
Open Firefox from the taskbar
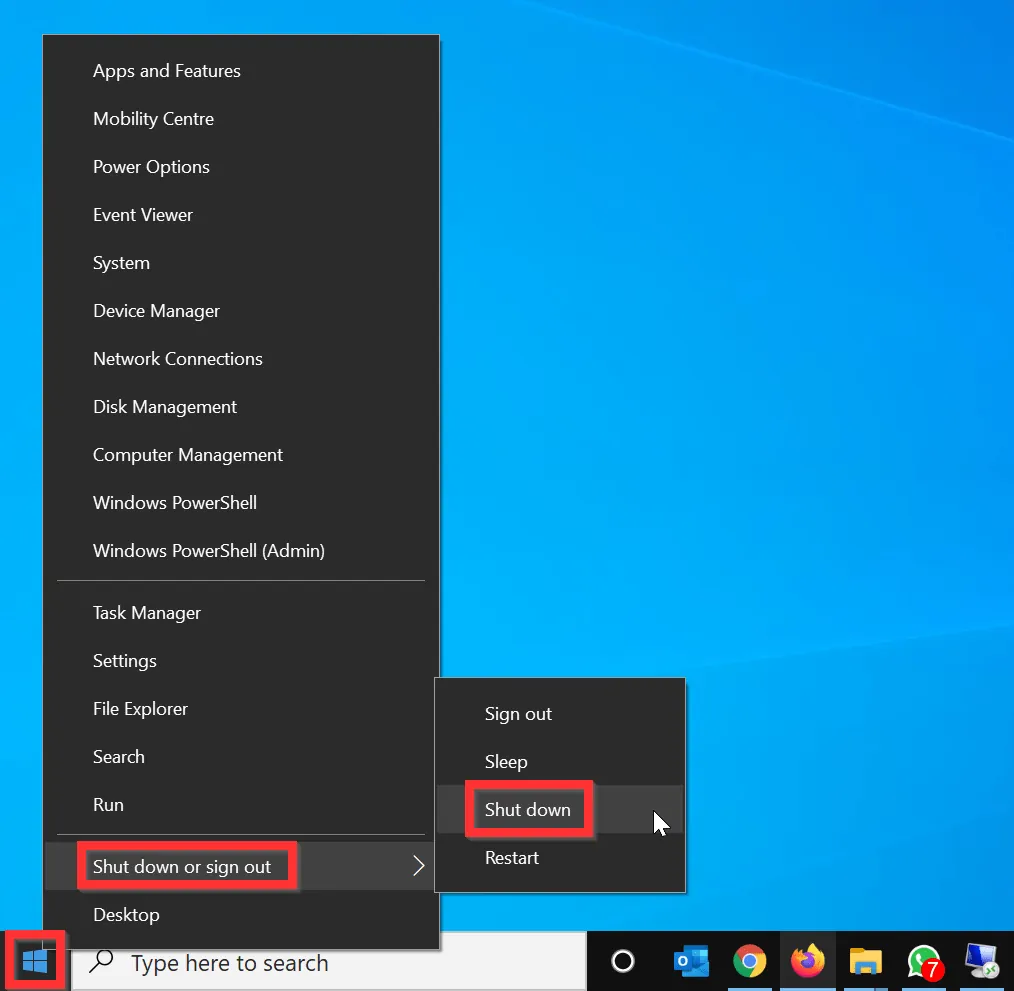(807, 962)
